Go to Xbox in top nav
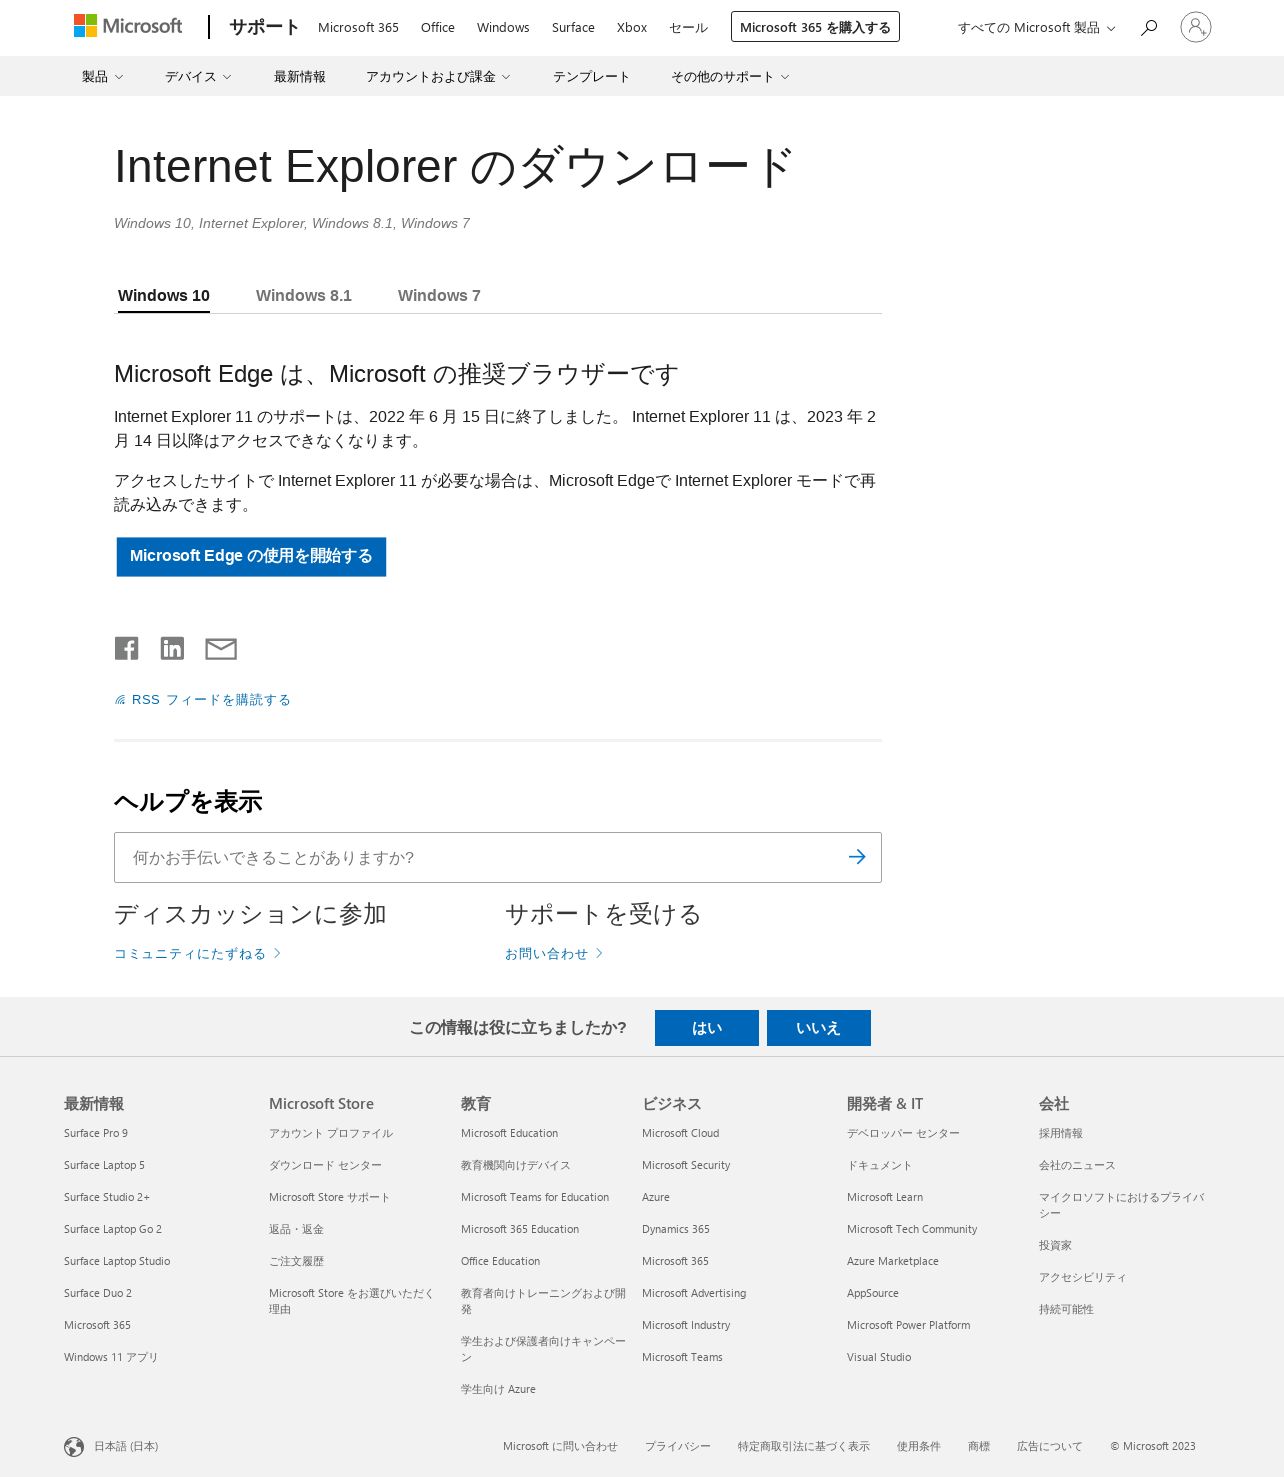This screenshot has width=1284, height=1477. pos(632,28)
